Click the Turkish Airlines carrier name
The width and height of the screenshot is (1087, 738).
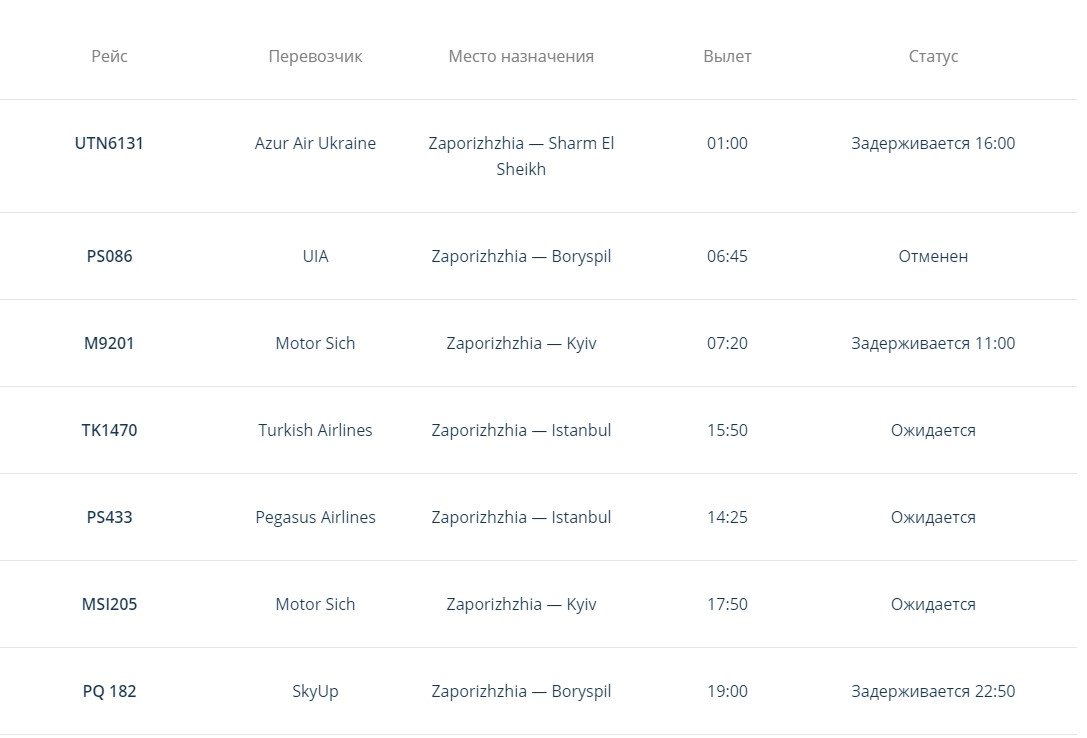pos(315,430)
